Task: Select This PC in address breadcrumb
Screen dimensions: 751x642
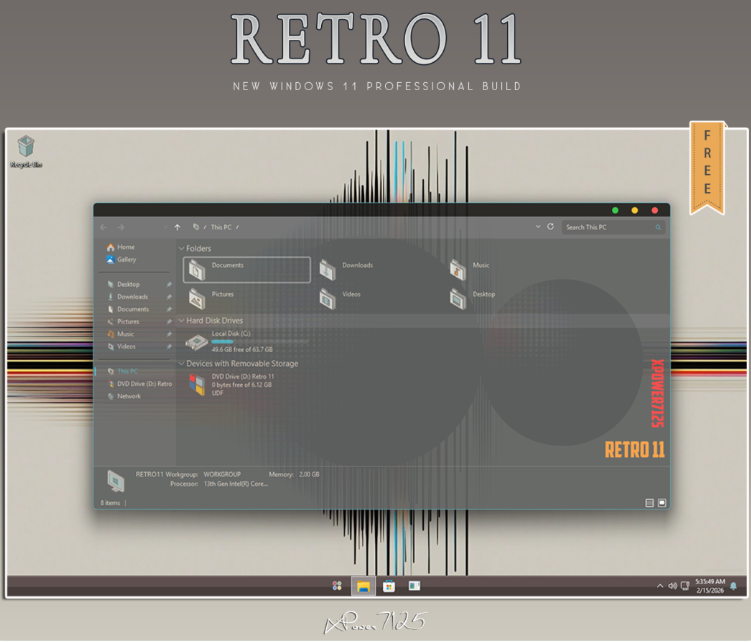Action: 221,227
